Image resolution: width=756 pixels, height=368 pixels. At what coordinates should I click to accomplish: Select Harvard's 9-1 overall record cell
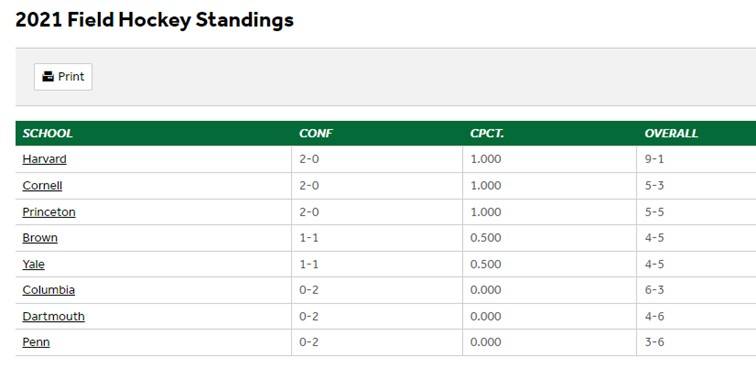click(696, 159)
